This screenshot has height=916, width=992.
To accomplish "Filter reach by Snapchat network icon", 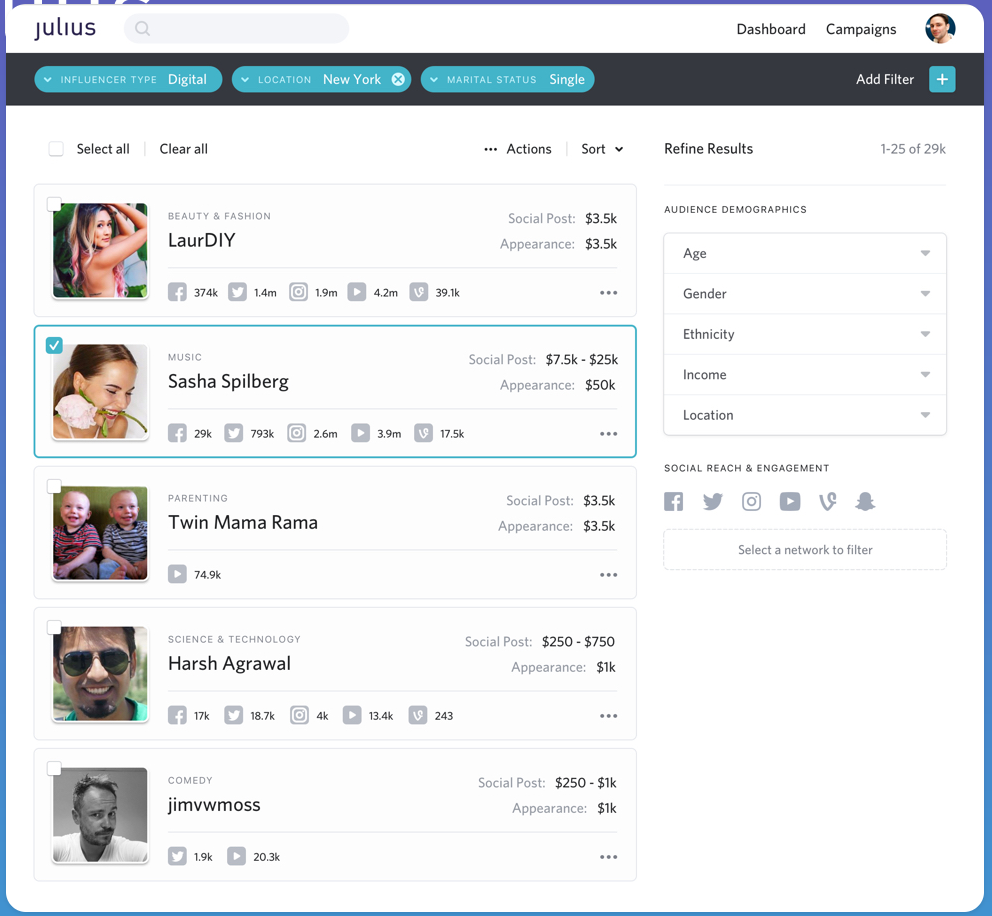I will [x=865, y=502].
